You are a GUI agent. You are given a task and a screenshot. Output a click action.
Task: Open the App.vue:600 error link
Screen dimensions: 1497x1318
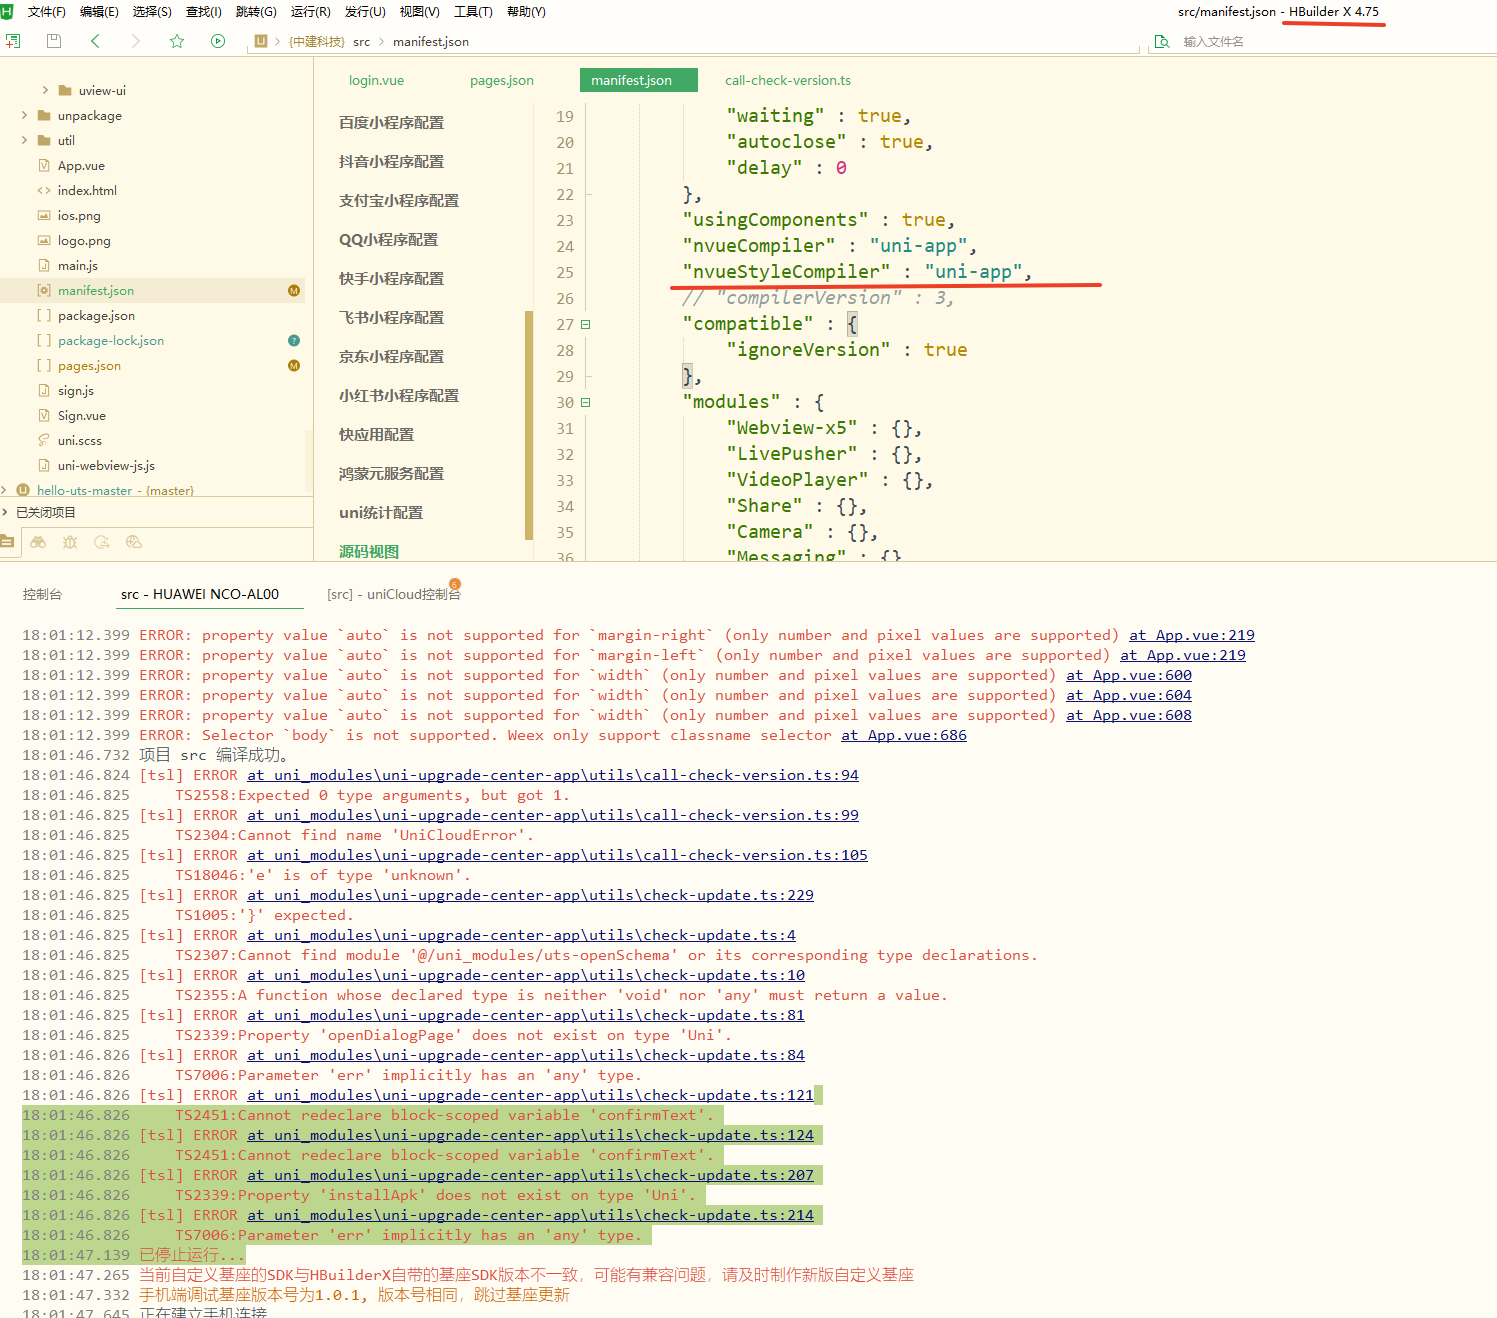tap(1129, 675)
